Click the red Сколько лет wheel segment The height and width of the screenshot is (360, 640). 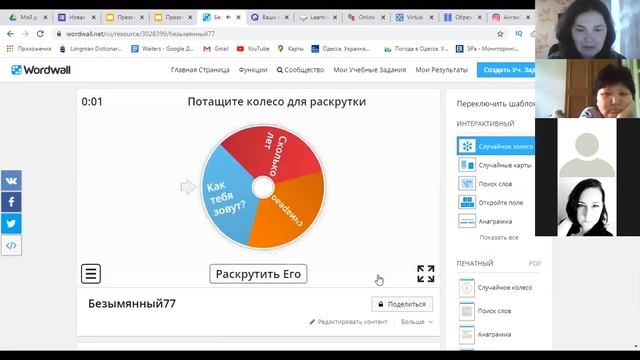(274, 152)
